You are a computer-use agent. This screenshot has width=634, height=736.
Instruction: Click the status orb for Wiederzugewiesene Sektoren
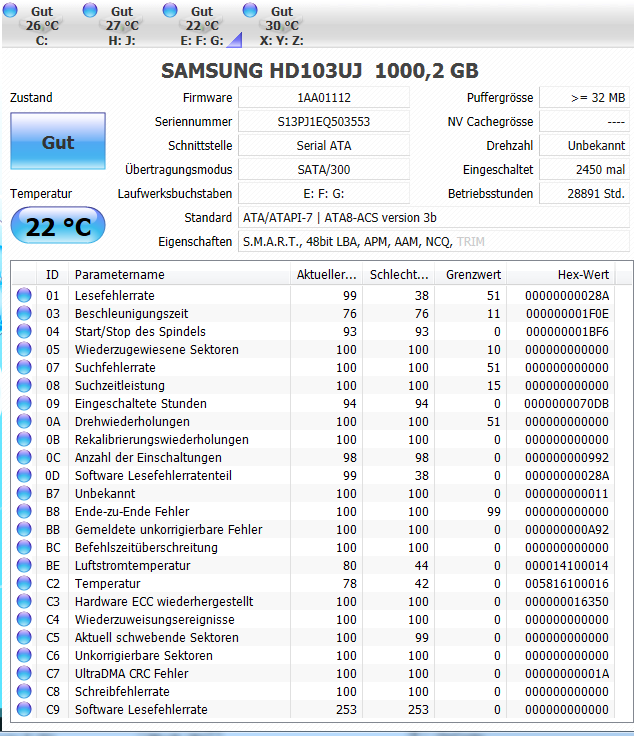point(24,349)
